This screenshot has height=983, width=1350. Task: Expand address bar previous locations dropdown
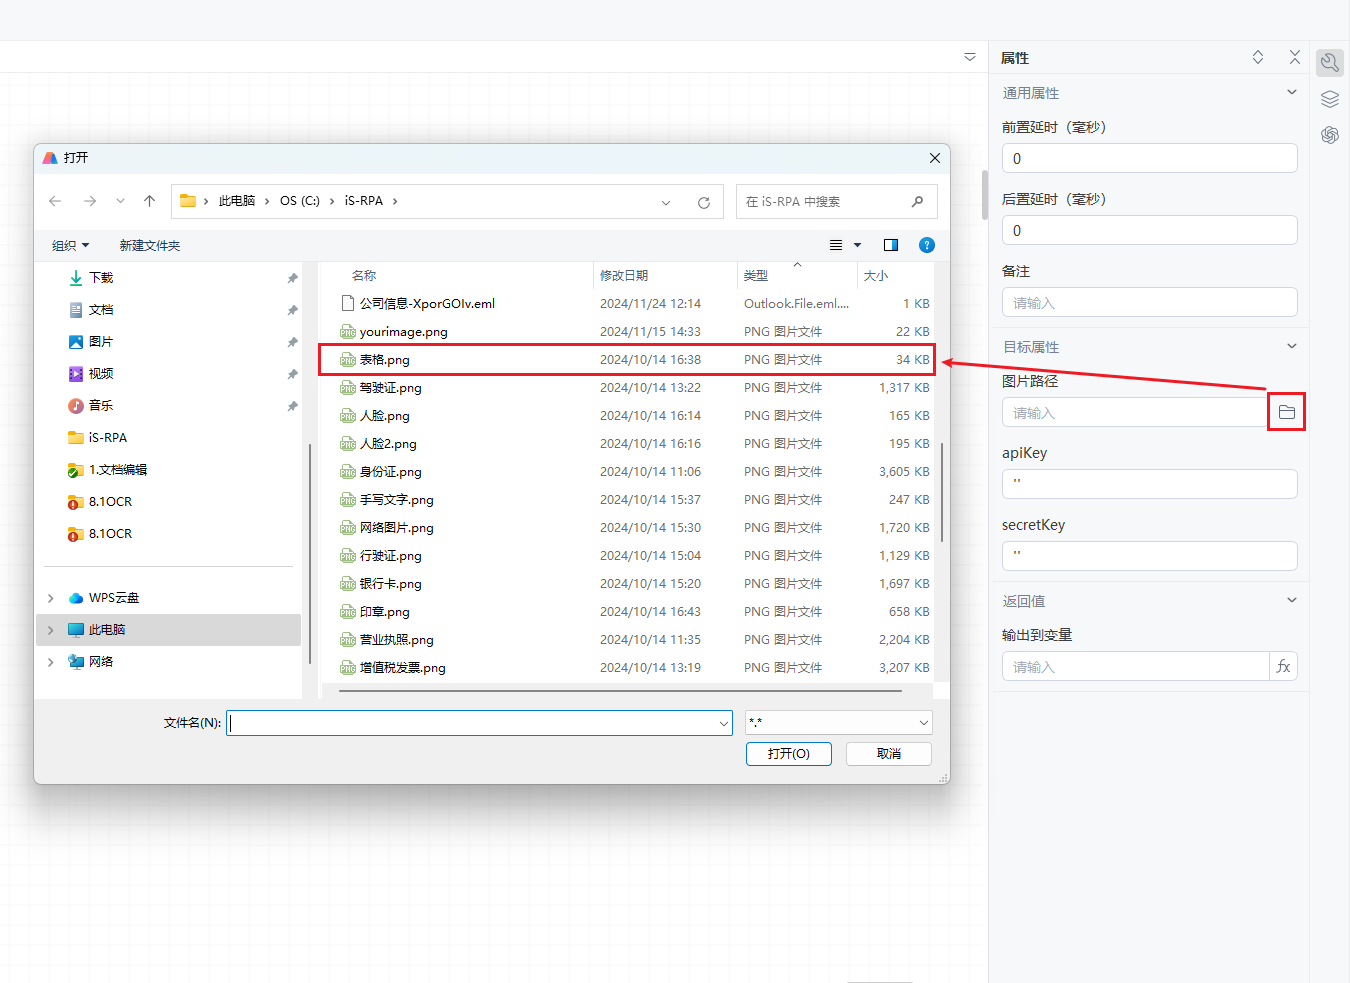(666, 202)
